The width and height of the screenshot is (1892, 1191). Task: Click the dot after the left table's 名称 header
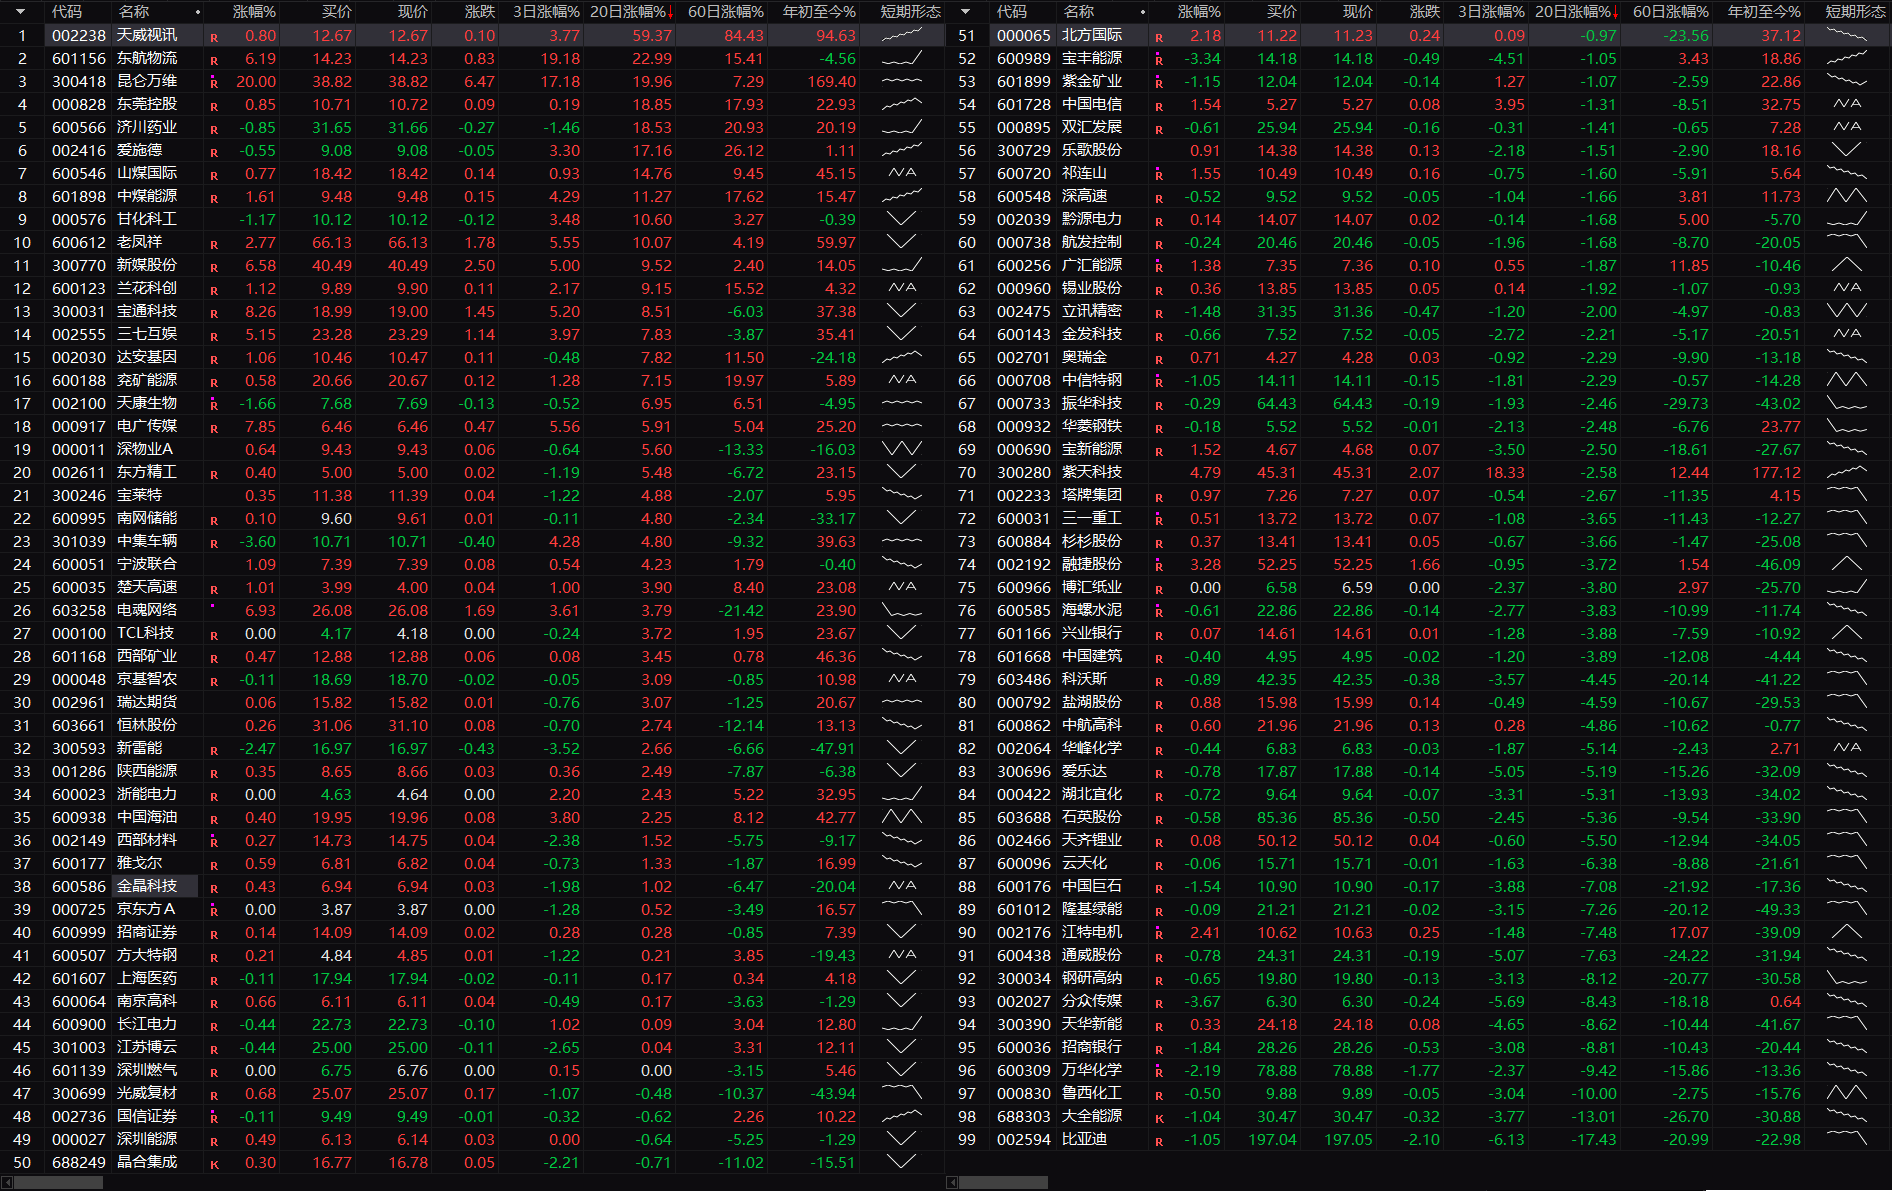(x=198, y=12)
